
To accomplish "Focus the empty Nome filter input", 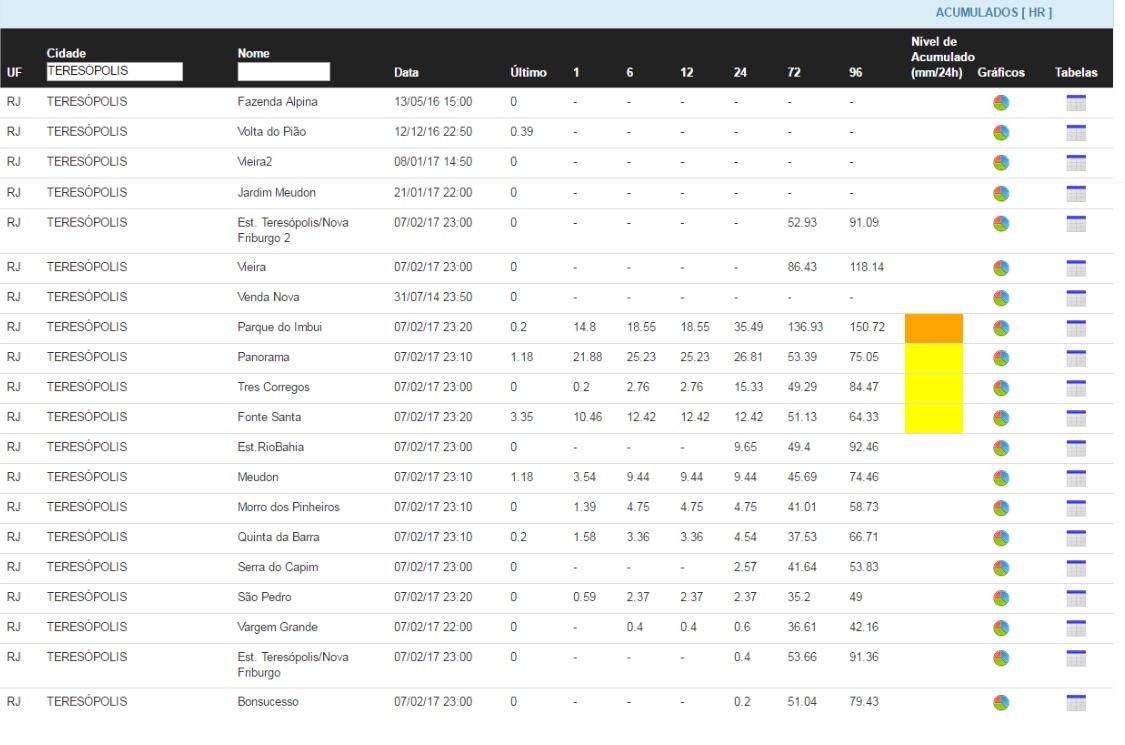I will [283, 72].
